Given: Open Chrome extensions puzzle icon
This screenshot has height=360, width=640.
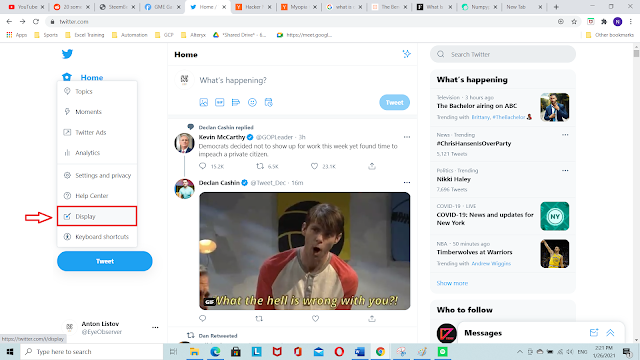Looking at the screenshot, I should coord(604,22).
